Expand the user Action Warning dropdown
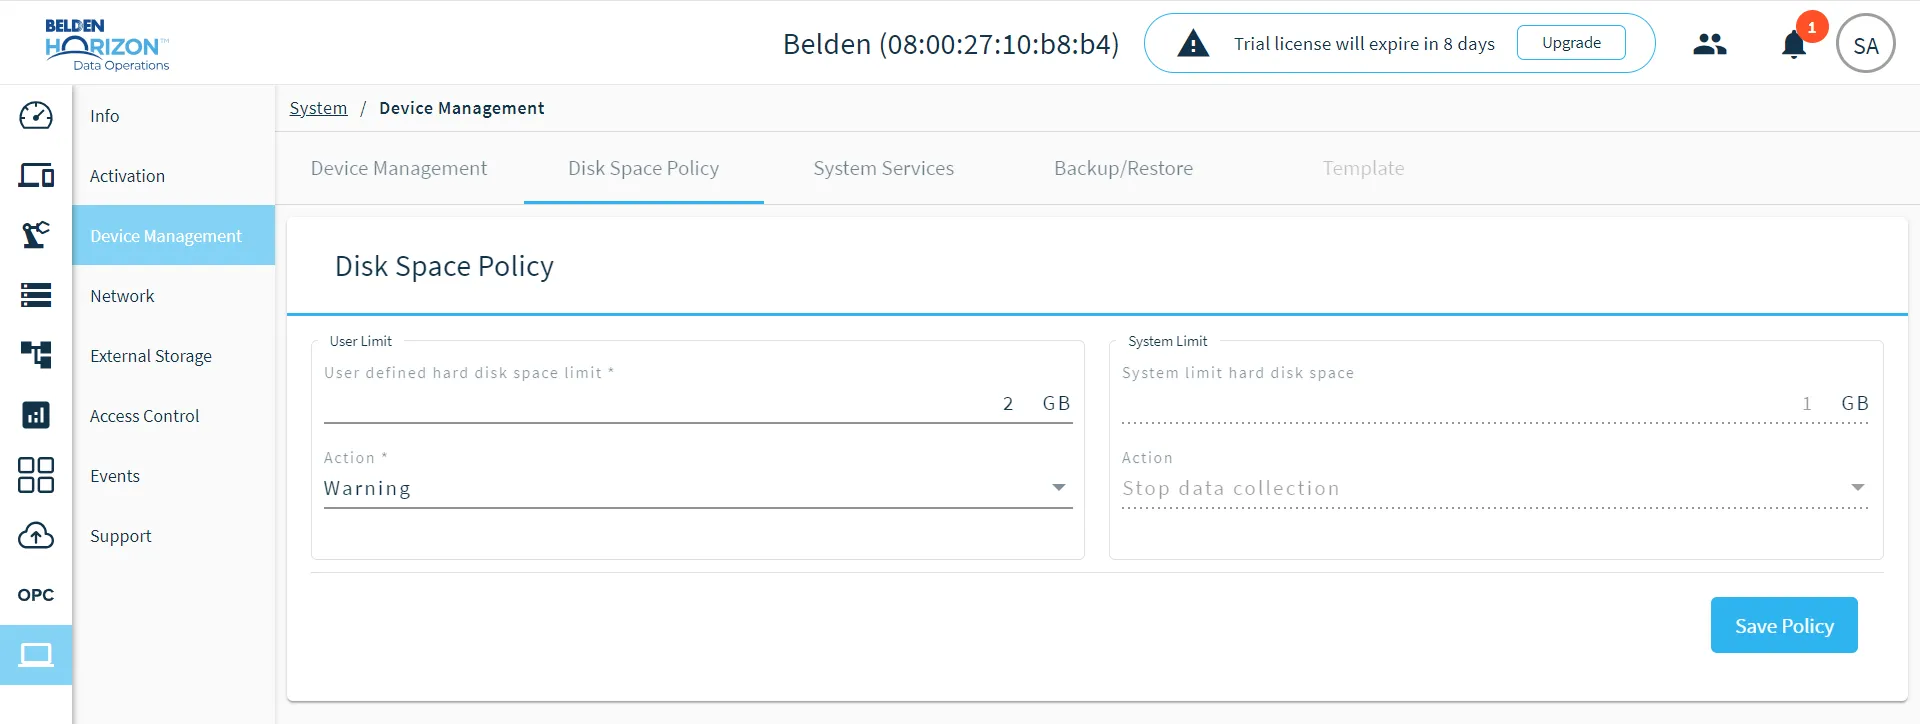1920x724 pixels. click(698, 488)
